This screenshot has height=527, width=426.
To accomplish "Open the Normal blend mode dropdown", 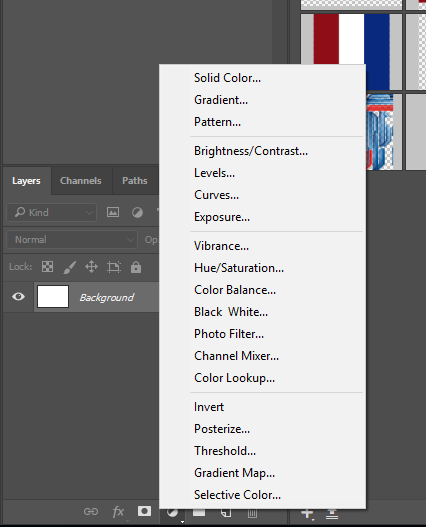I will (72, 240).
